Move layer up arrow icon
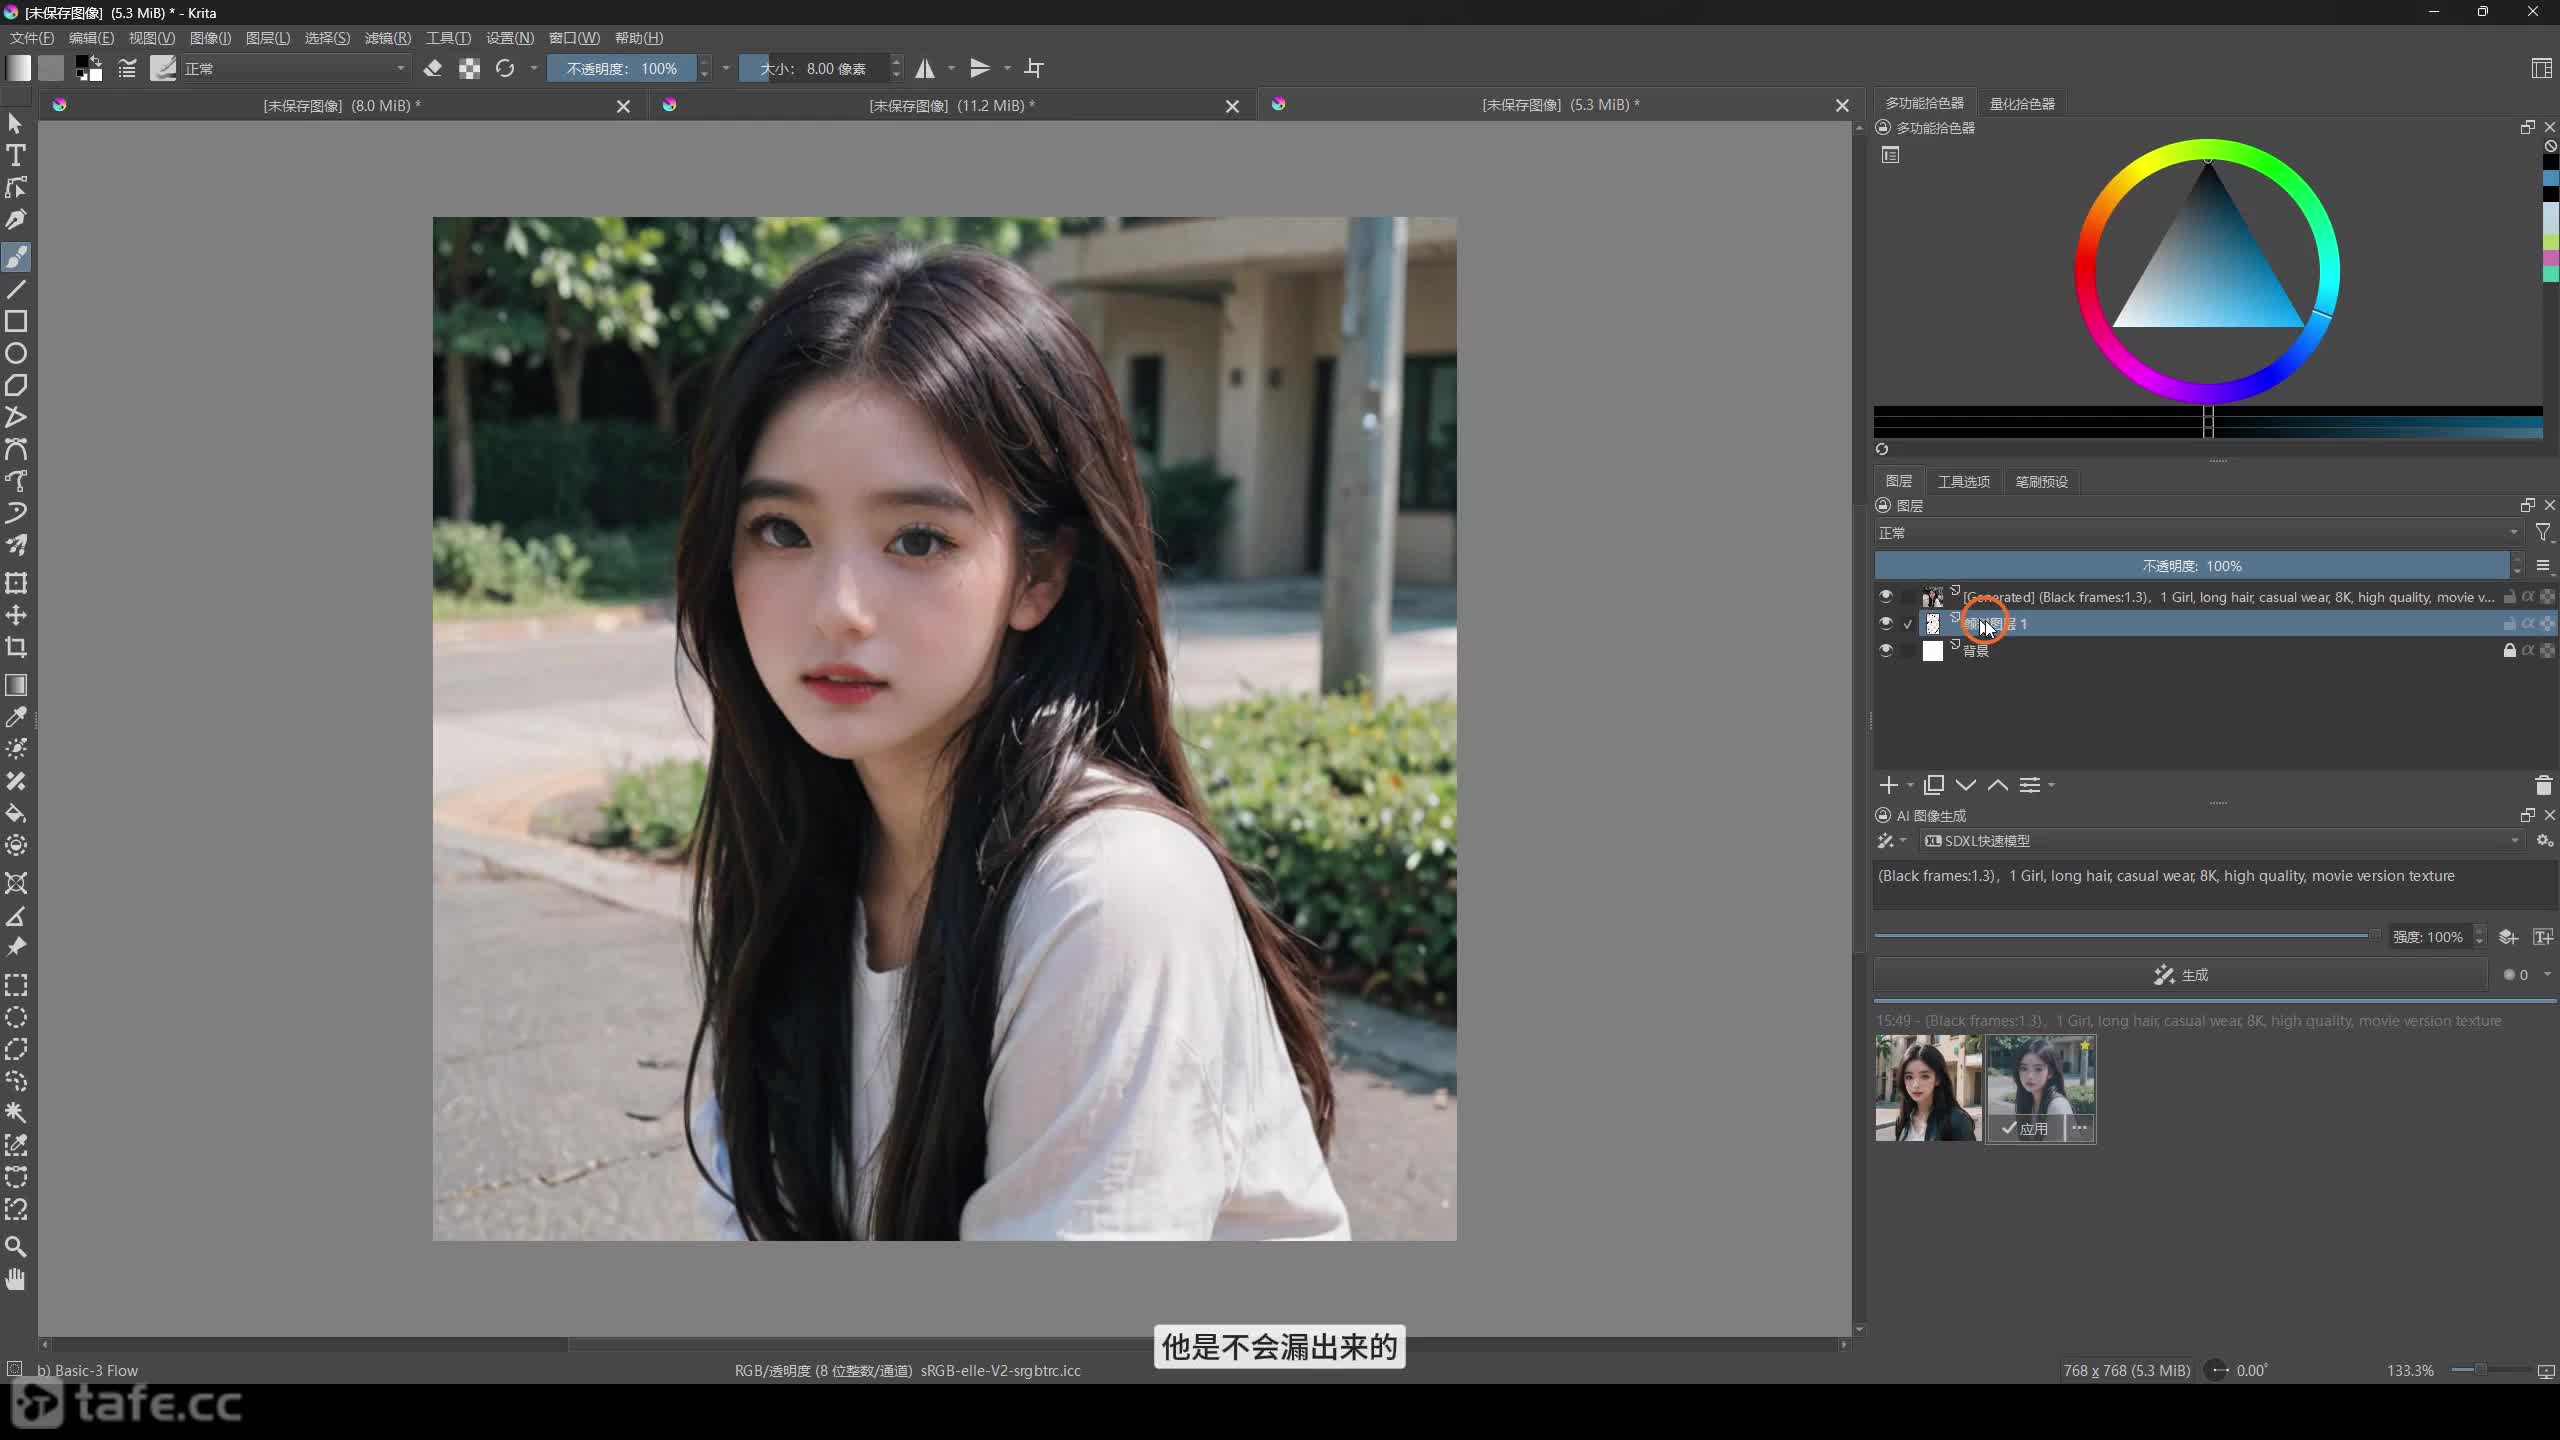 (1998, 785)
